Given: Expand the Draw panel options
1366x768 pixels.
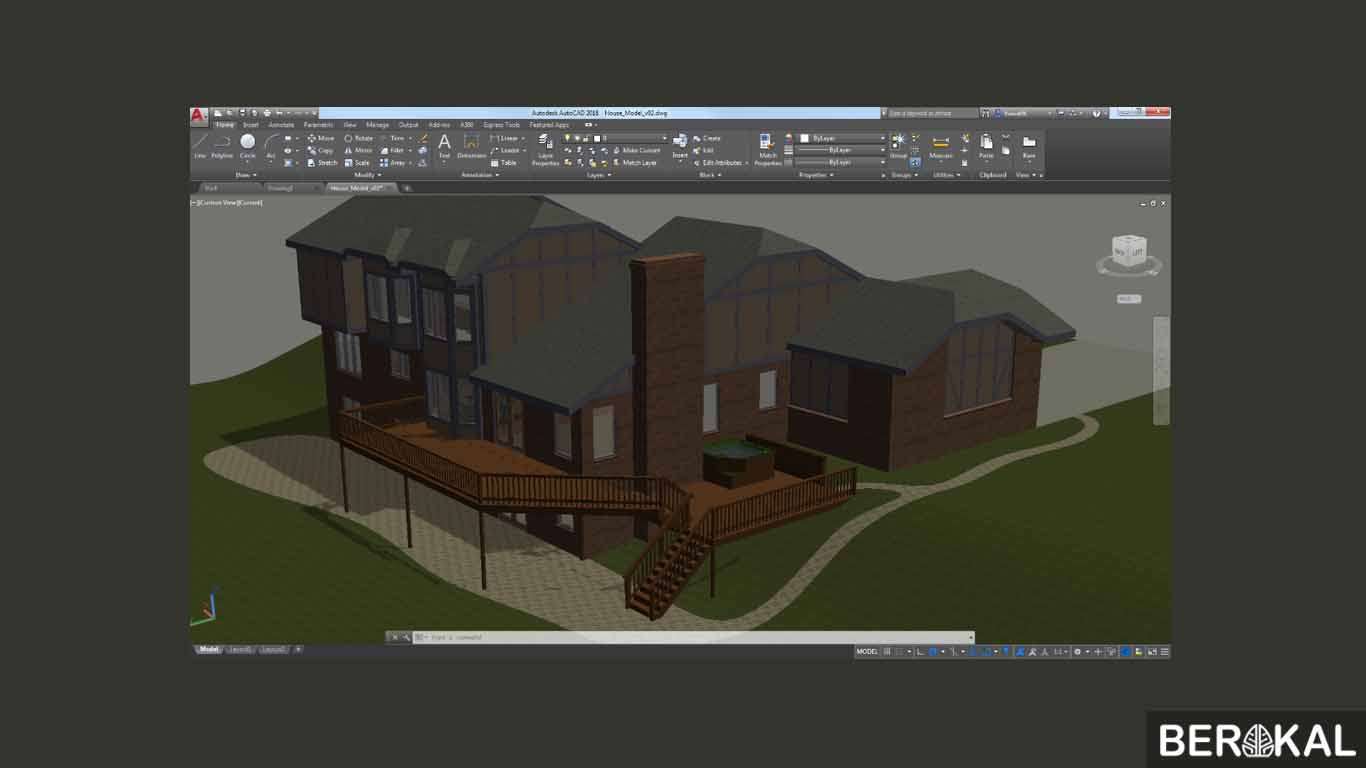Looking at the screenshot, I should [256, 175].
